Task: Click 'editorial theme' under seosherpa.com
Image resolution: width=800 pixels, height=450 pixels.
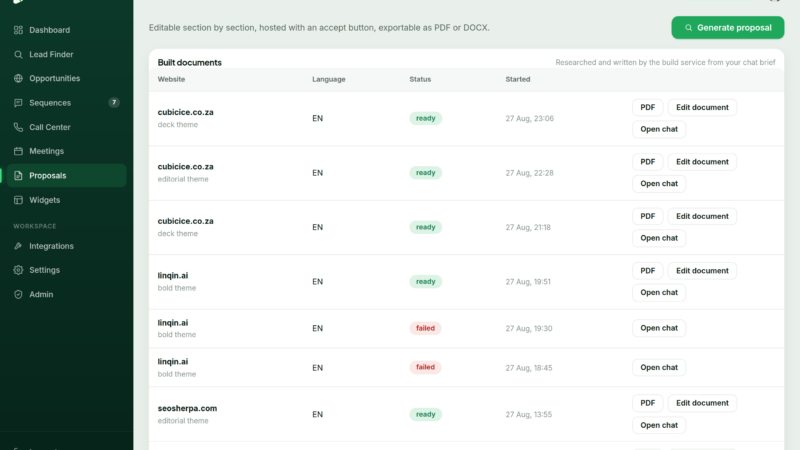Action: click(183, 421)
